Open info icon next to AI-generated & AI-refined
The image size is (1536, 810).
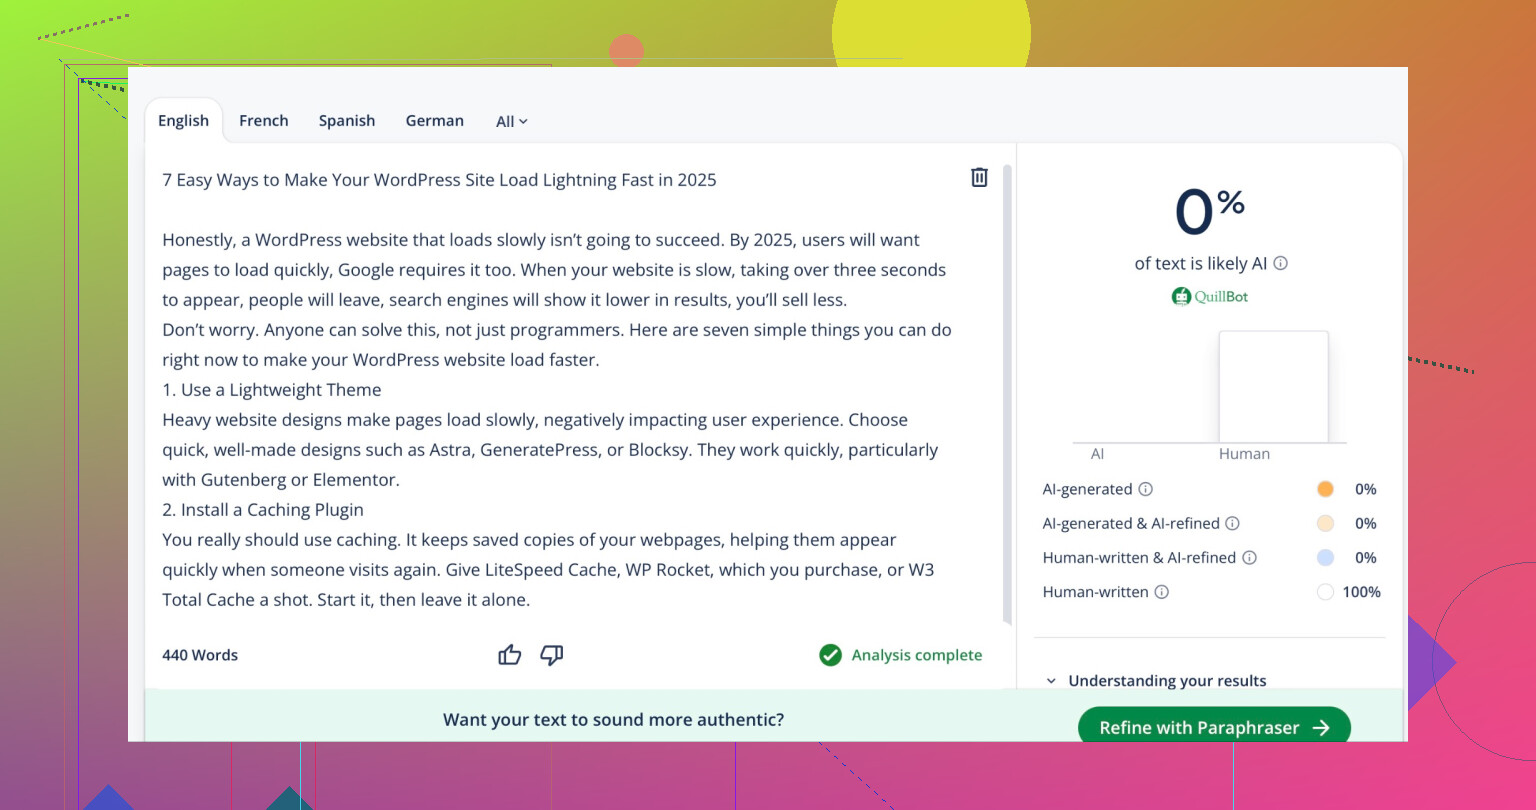point(1233,523)
